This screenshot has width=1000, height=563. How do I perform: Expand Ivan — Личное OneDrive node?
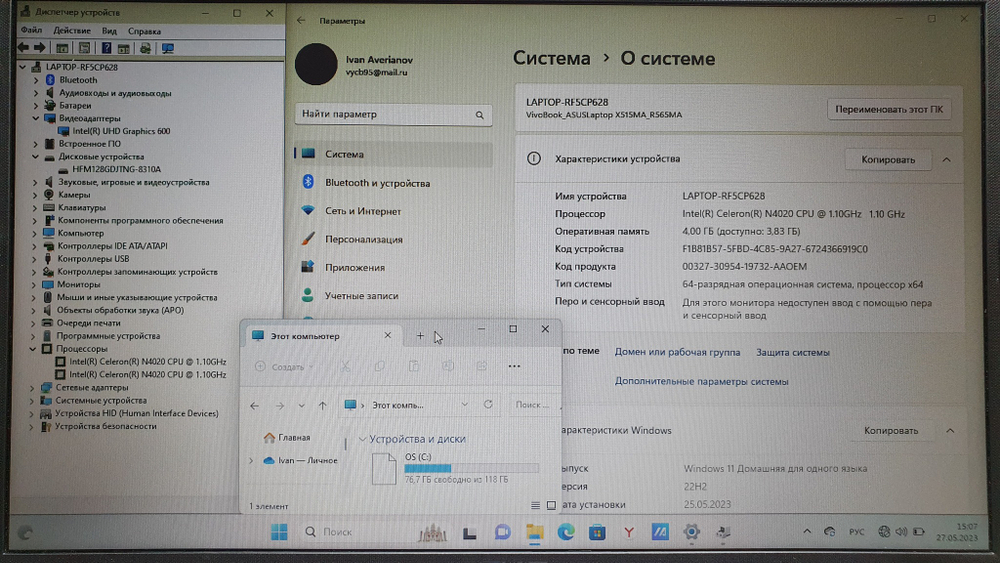tap(251, 460)
